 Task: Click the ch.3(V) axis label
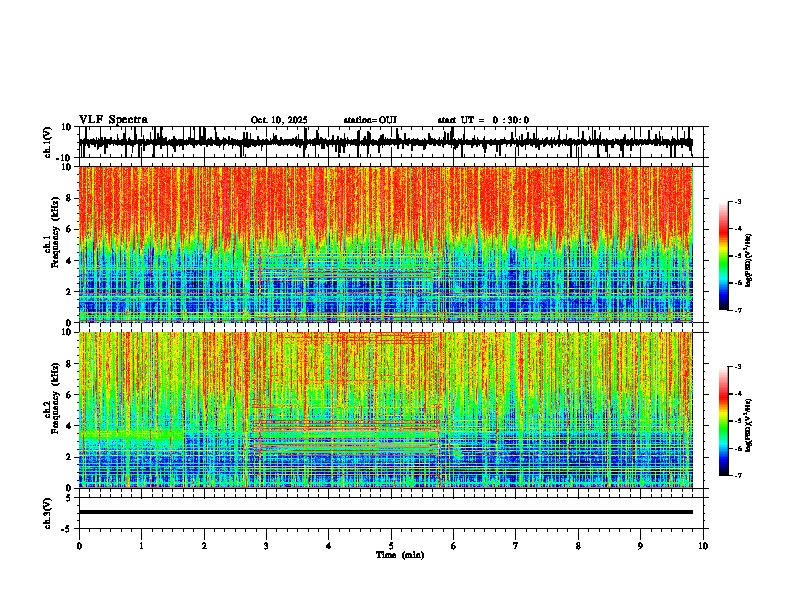coord(48,513)
